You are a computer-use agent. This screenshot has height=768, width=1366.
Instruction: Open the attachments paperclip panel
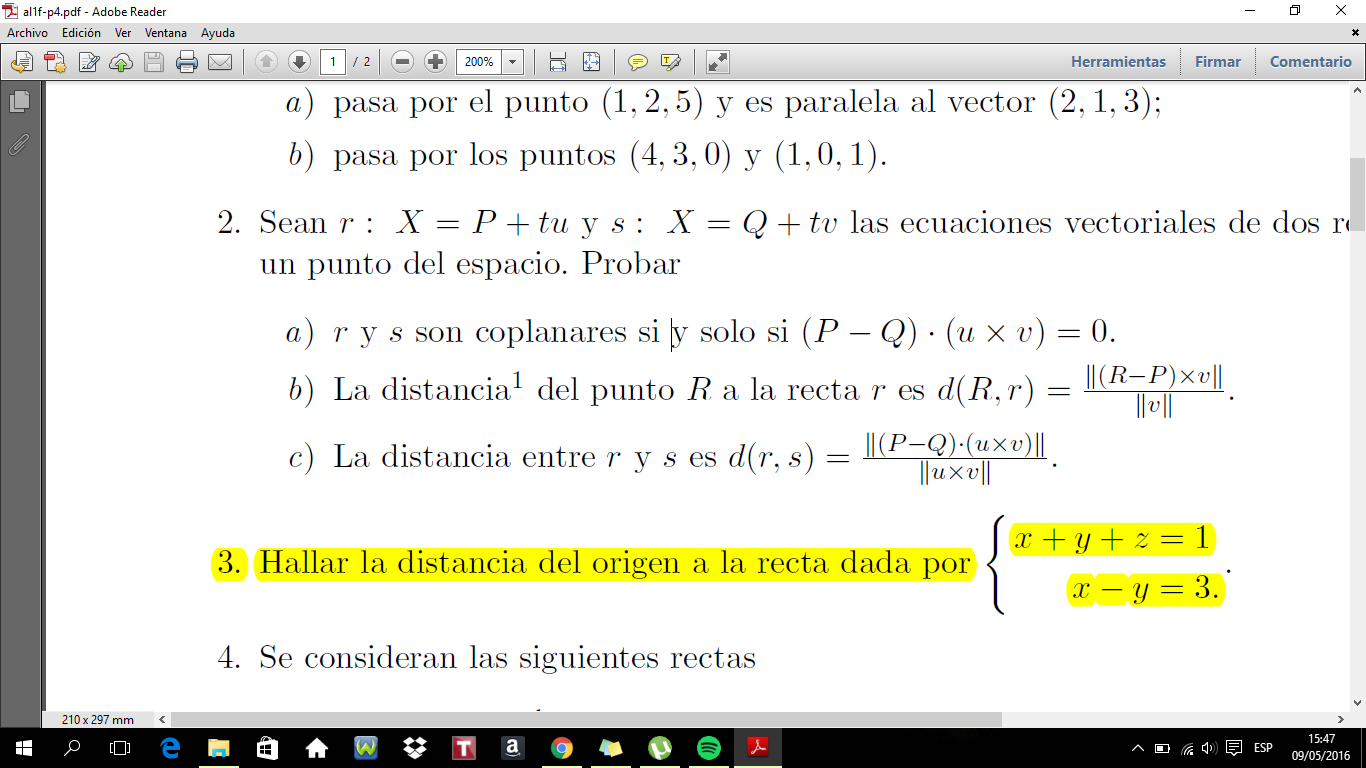point(19,145)
